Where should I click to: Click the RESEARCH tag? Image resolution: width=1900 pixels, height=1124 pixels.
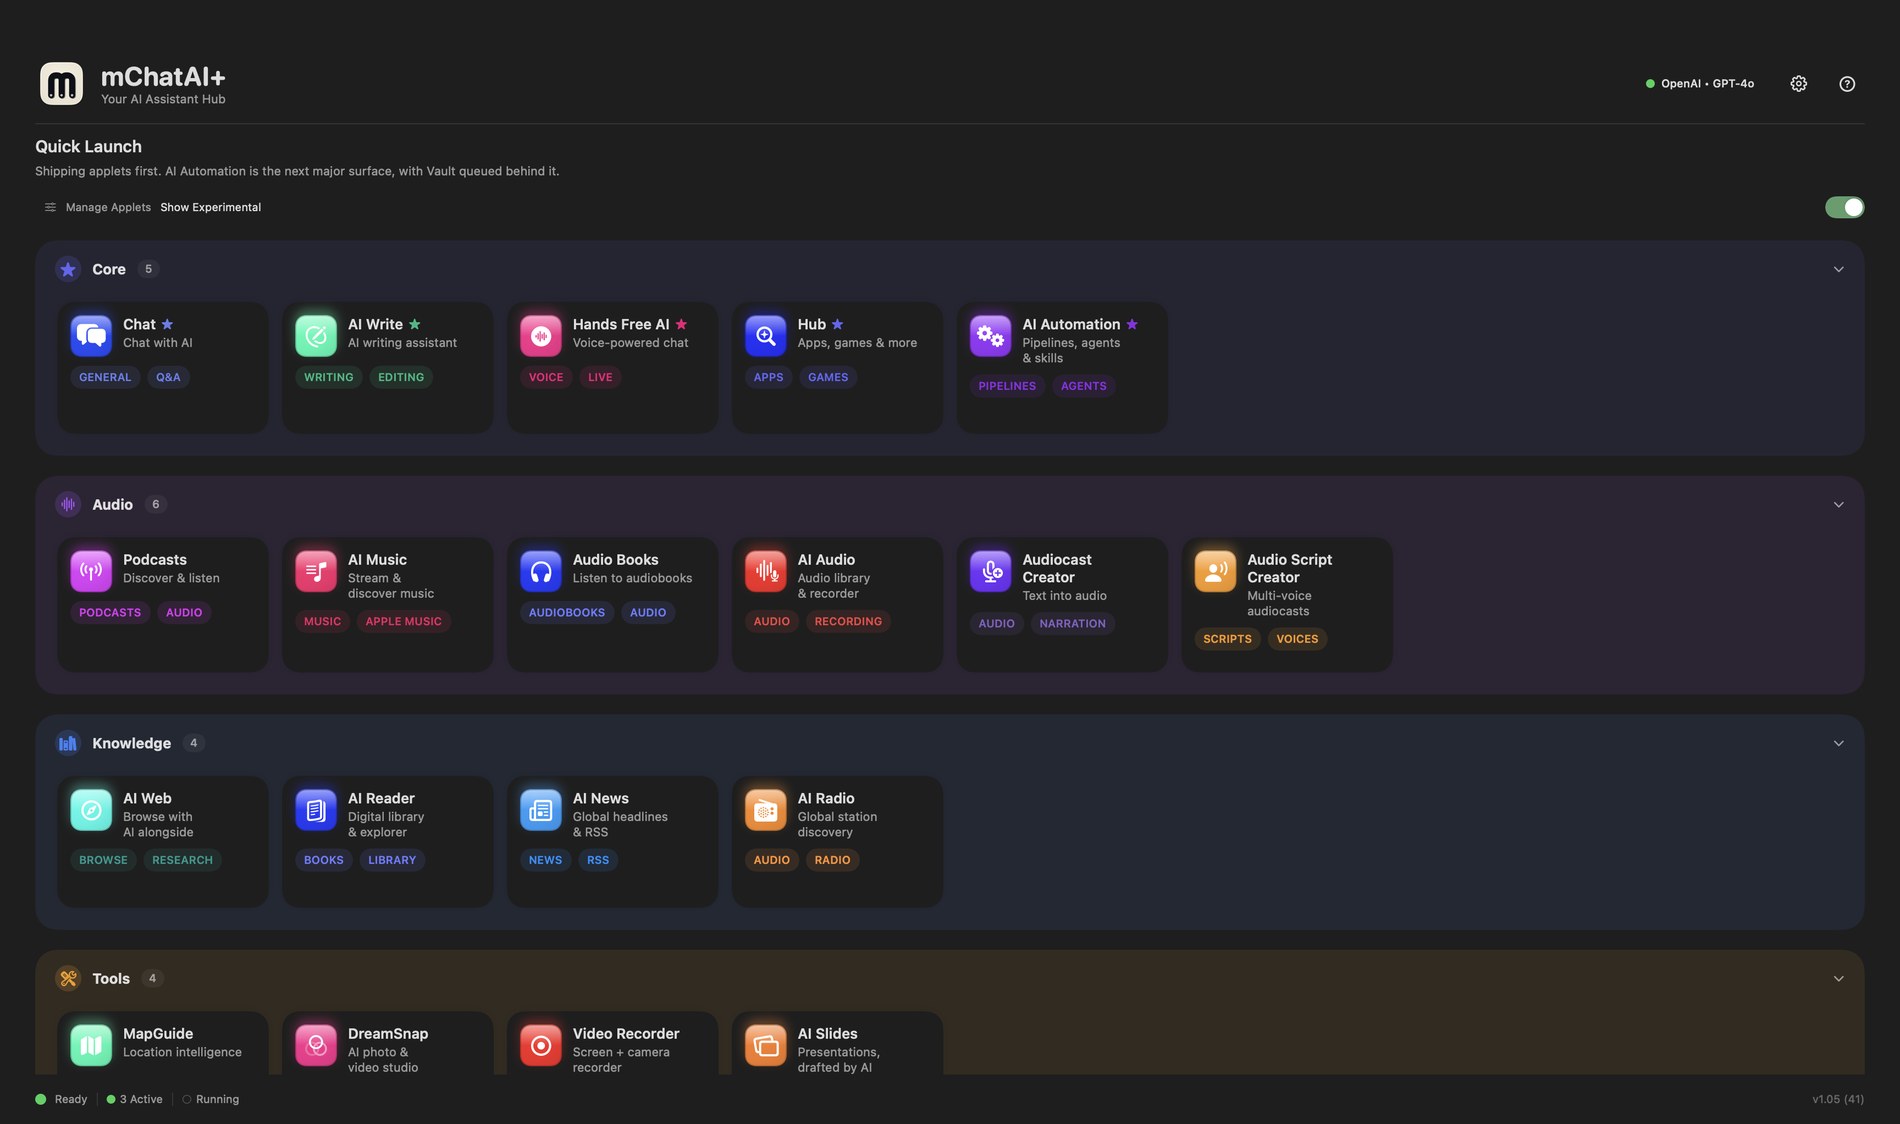coord(182,860)
